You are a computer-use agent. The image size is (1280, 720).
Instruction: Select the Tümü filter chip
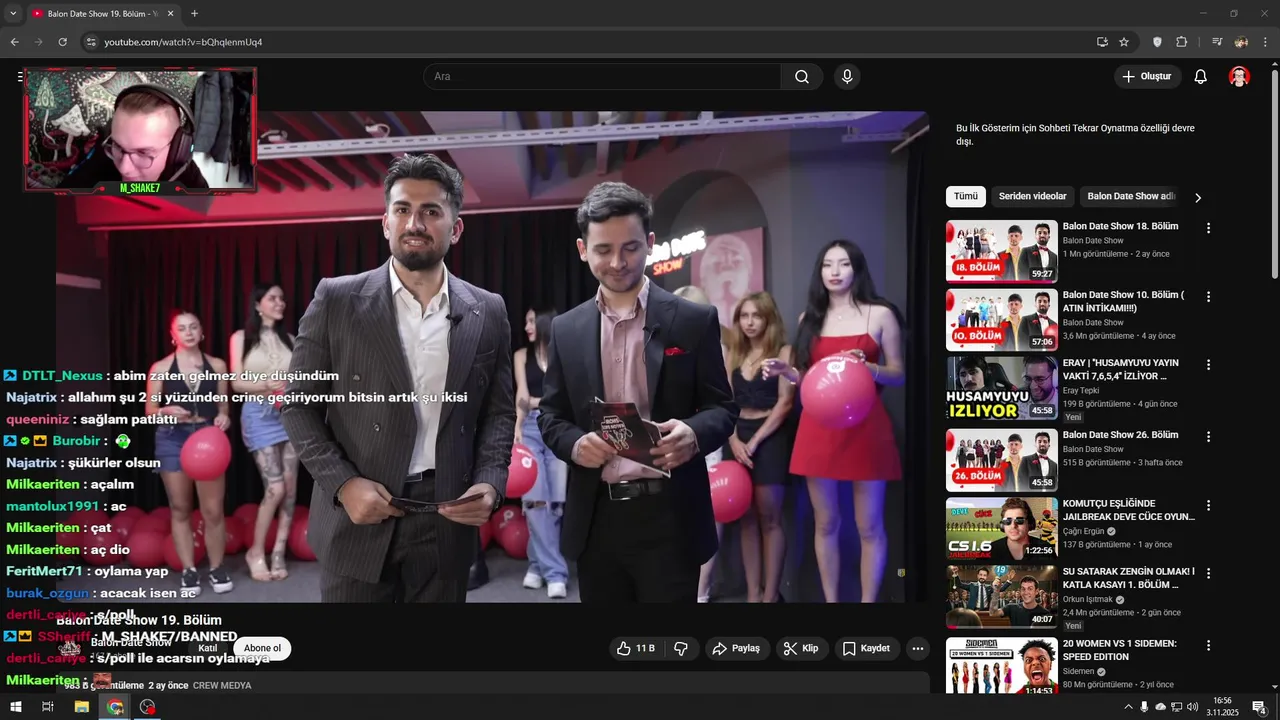965,197
